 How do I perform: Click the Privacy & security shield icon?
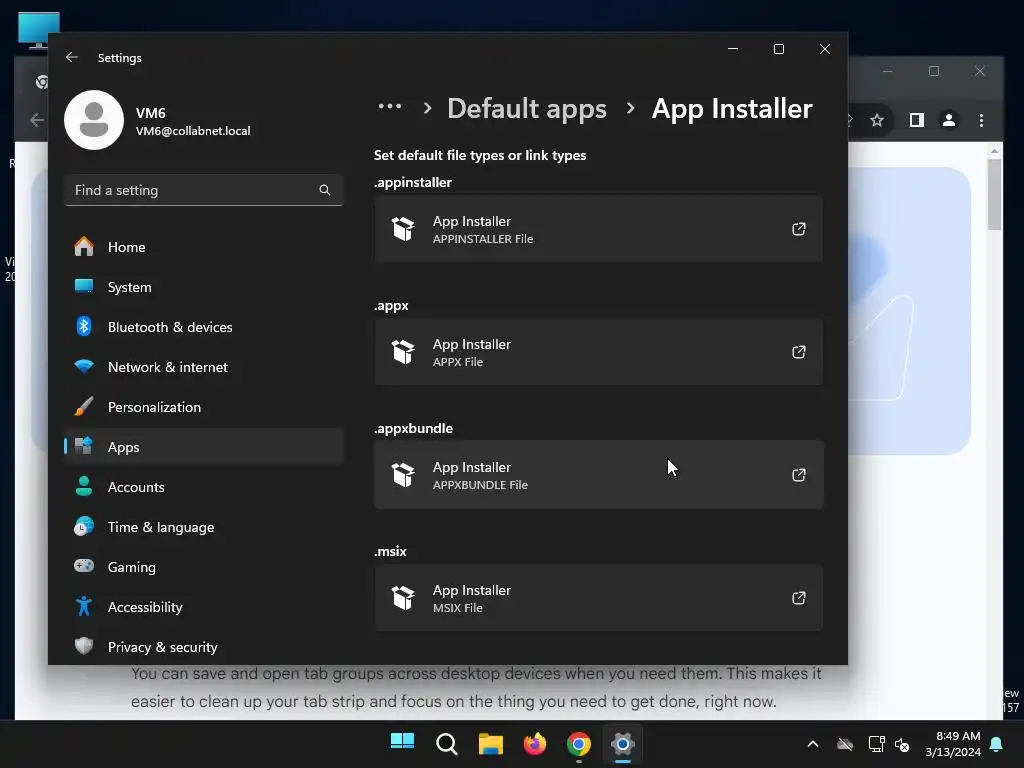pyautogui.click(x=84, y=646)
